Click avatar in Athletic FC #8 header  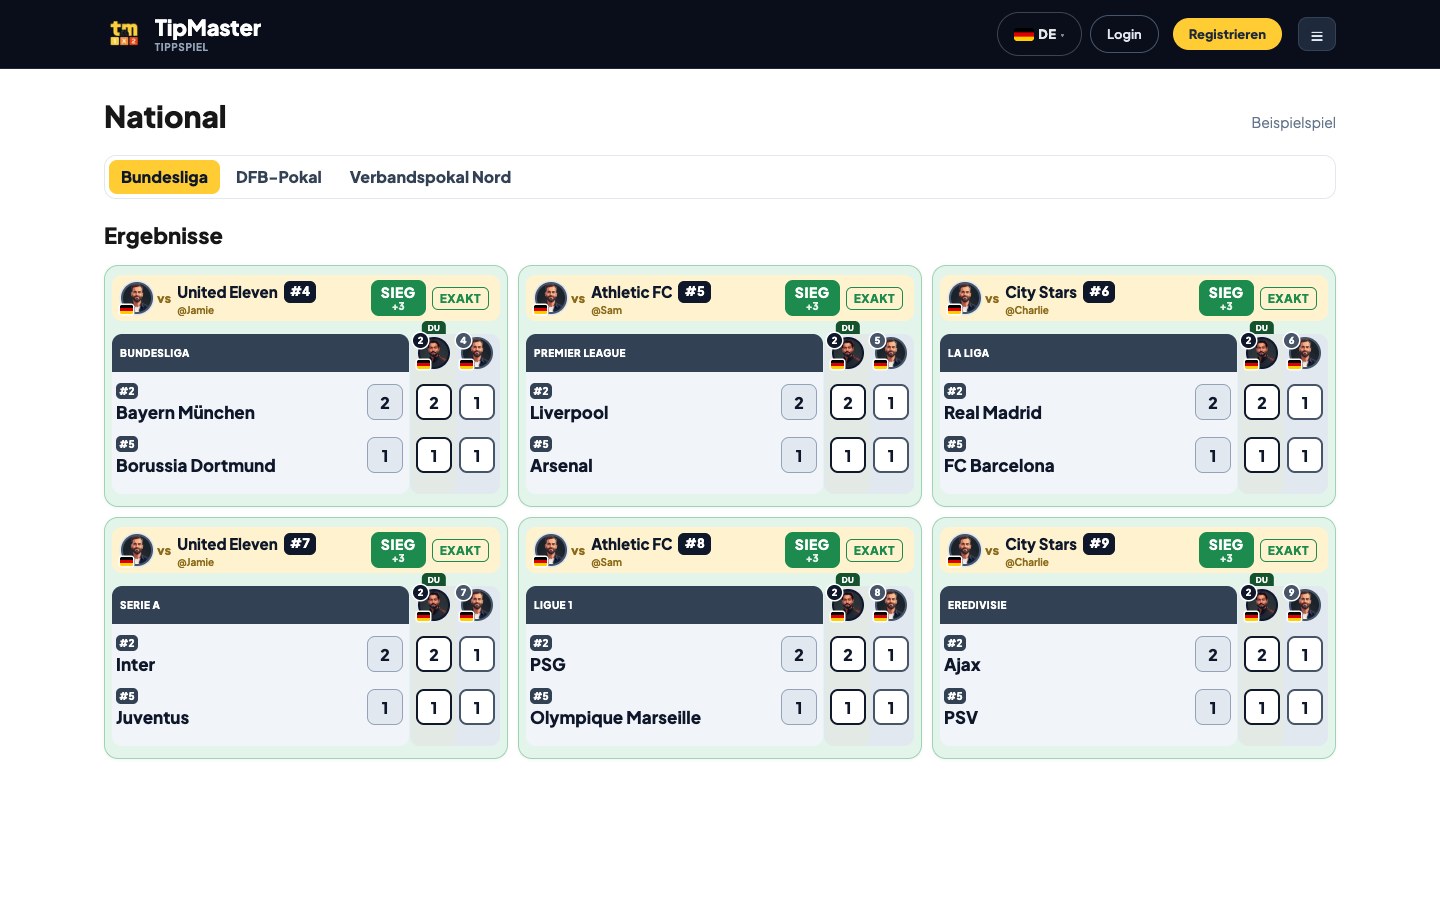coord(550,550)
